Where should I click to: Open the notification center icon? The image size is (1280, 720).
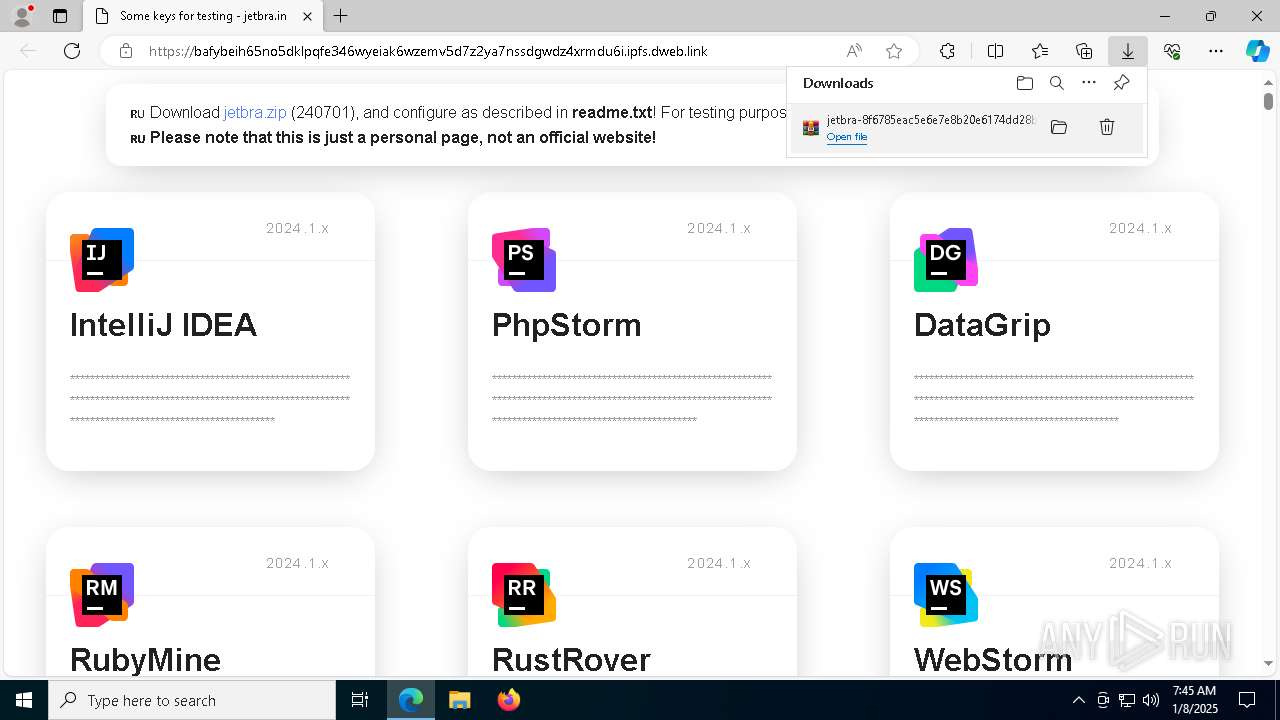pos(1247,700)
